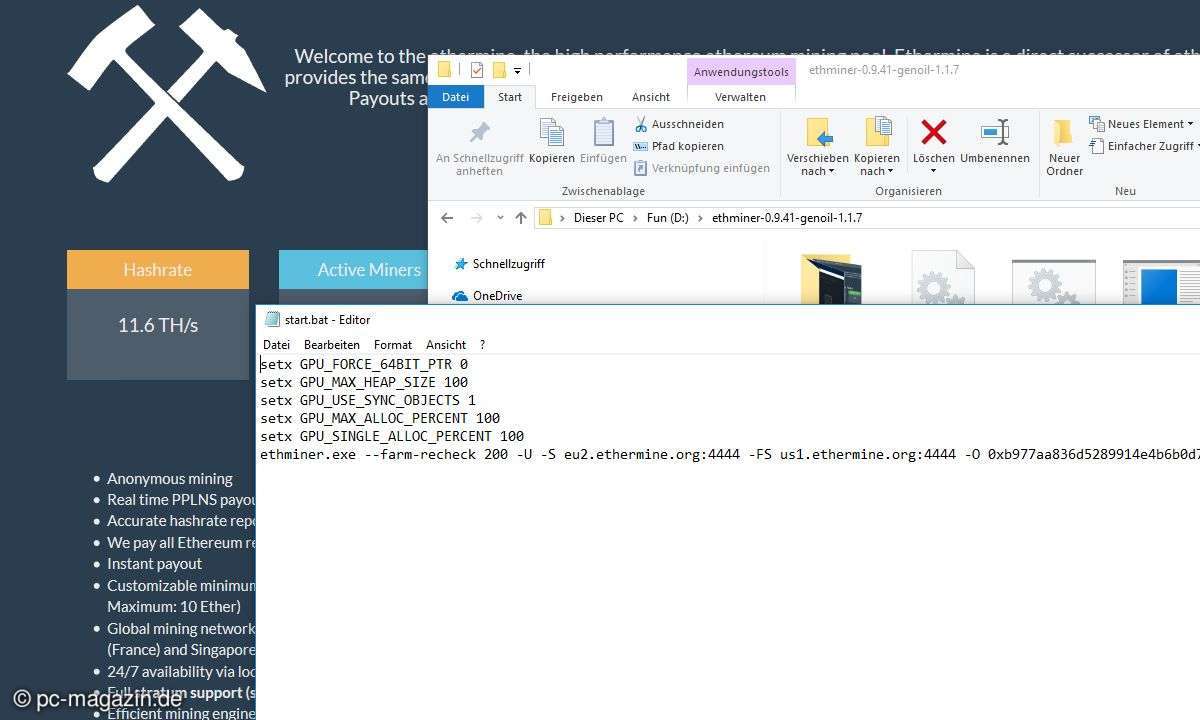The width and height of the screenshot is (1200, 720).
Task: Open Format menu in Editor
Action: point(393,344)
